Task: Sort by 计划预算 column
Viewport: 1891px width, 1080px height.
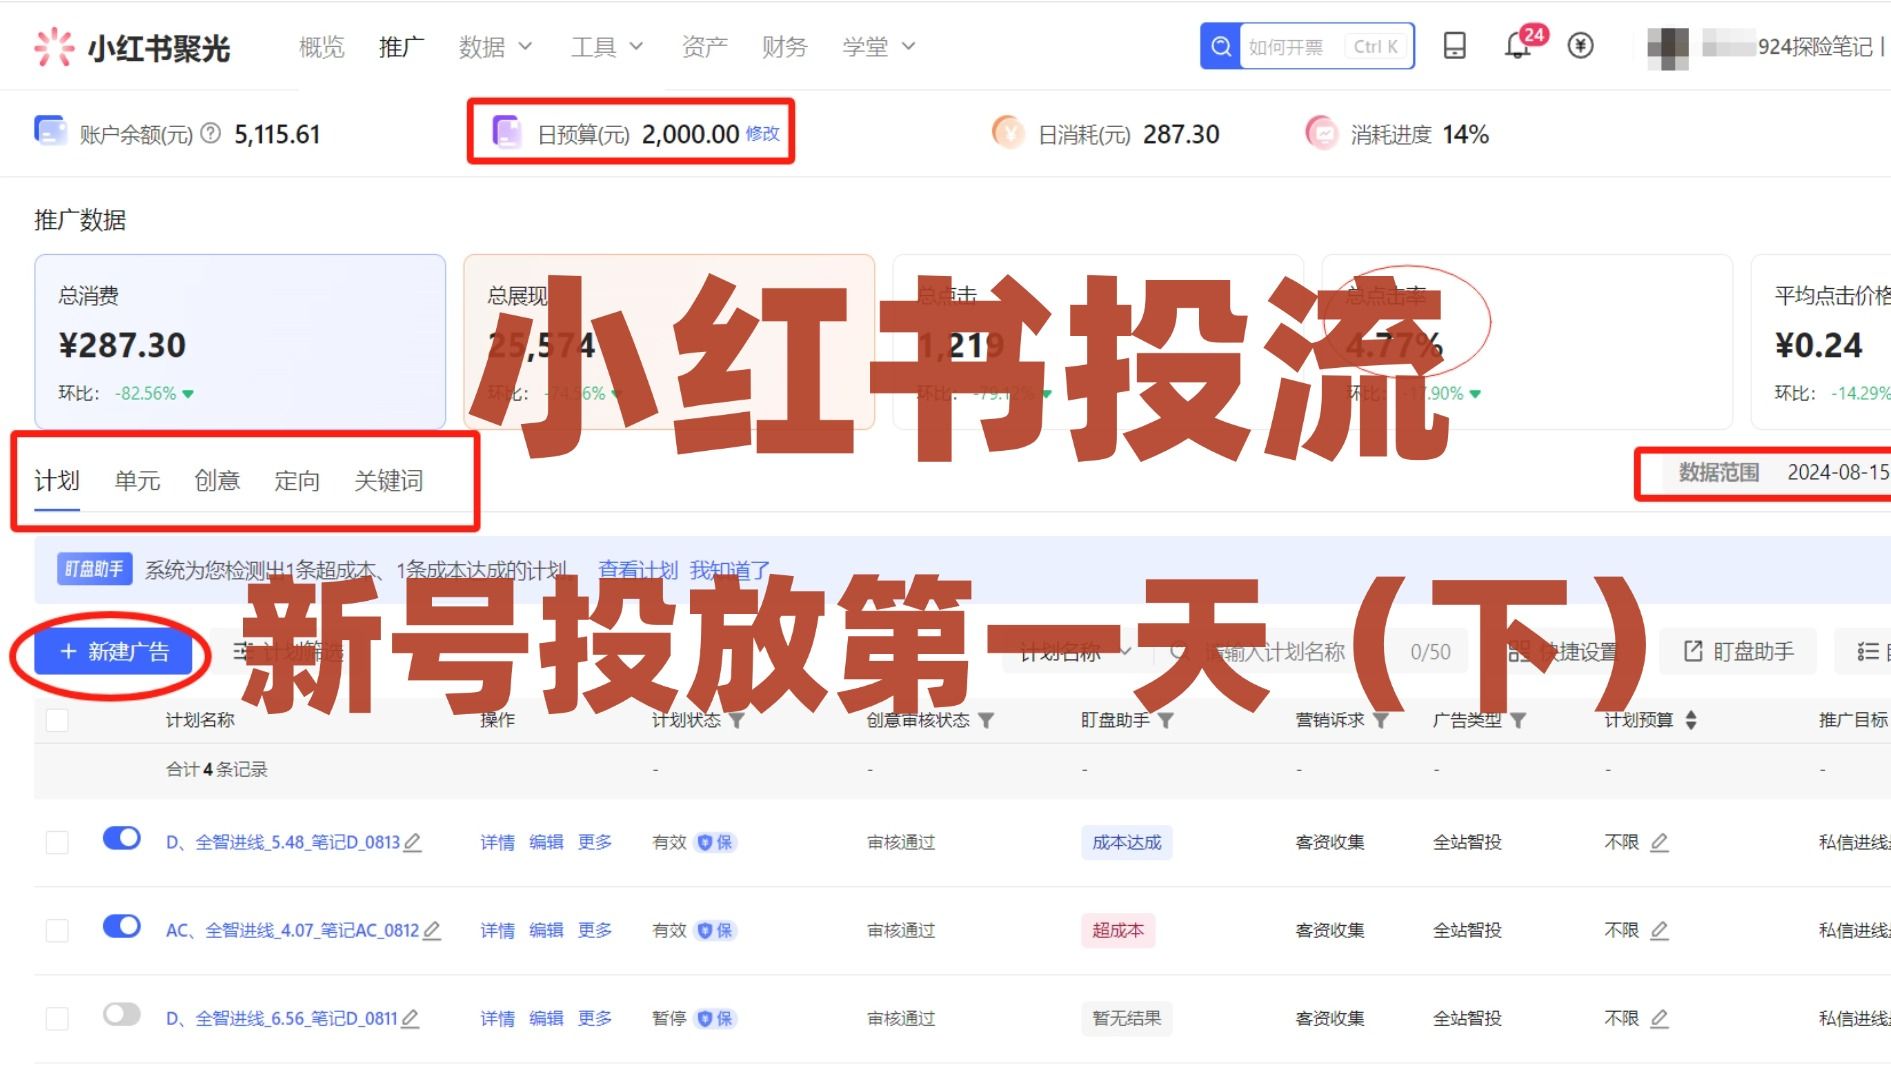Action: click(1691, 720)
